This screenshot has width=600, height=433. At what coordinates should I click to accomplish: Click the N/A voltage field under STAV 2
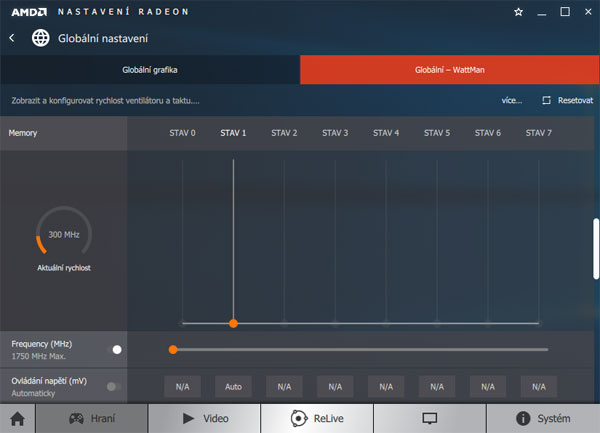point(284,387)
